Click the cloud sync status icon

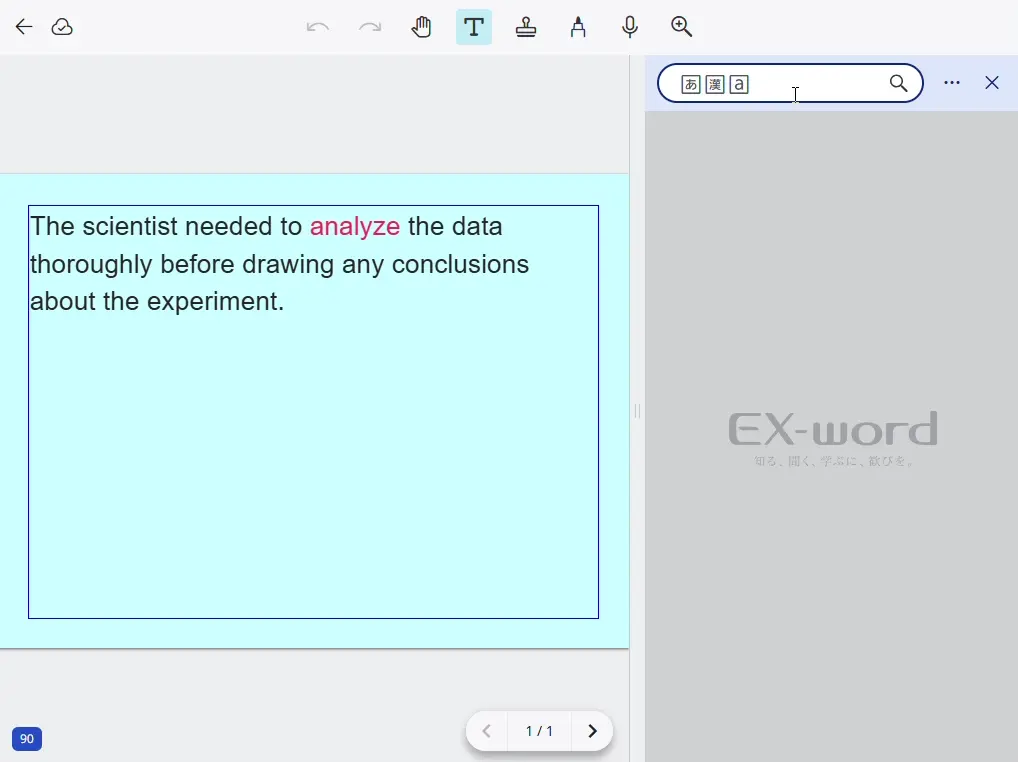(62, 27)
